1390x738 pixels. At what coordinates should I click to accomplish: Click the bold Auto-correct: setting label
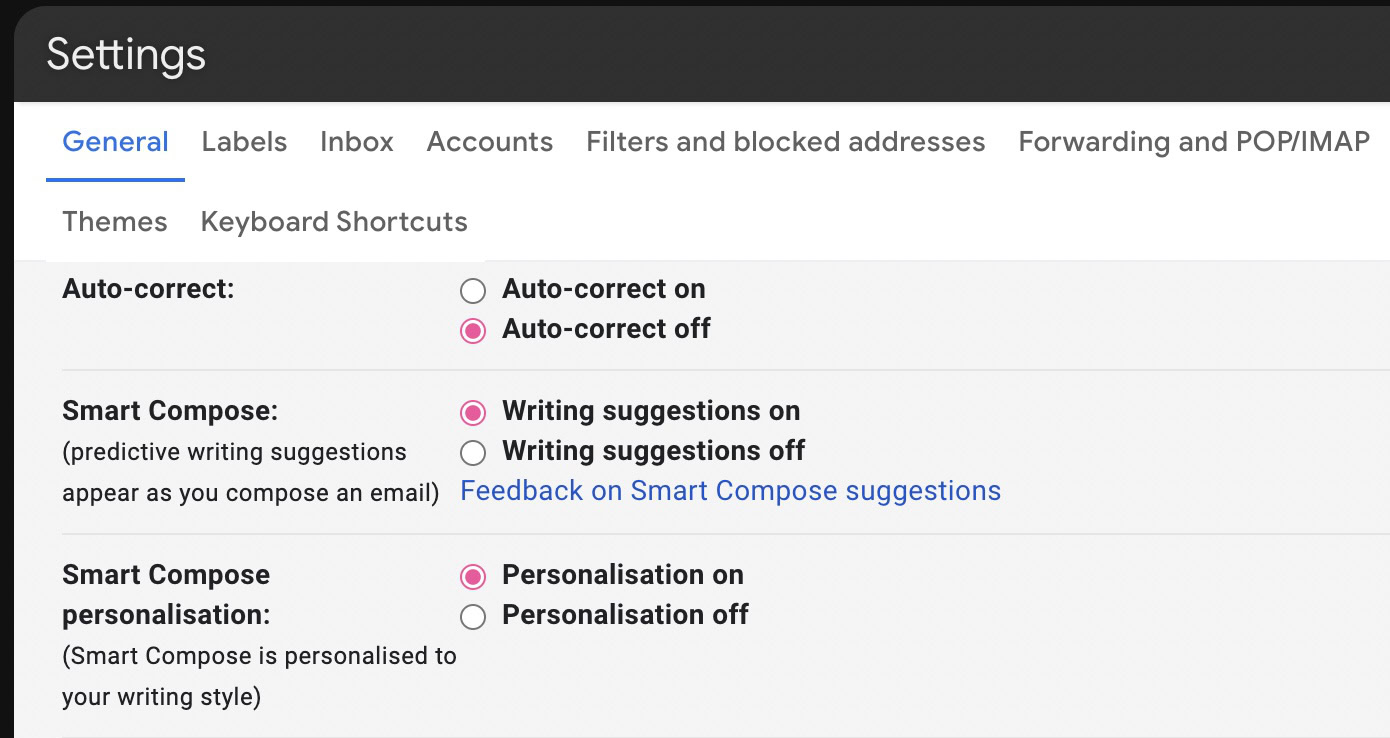pyautogui.click(x=148, y=289)
